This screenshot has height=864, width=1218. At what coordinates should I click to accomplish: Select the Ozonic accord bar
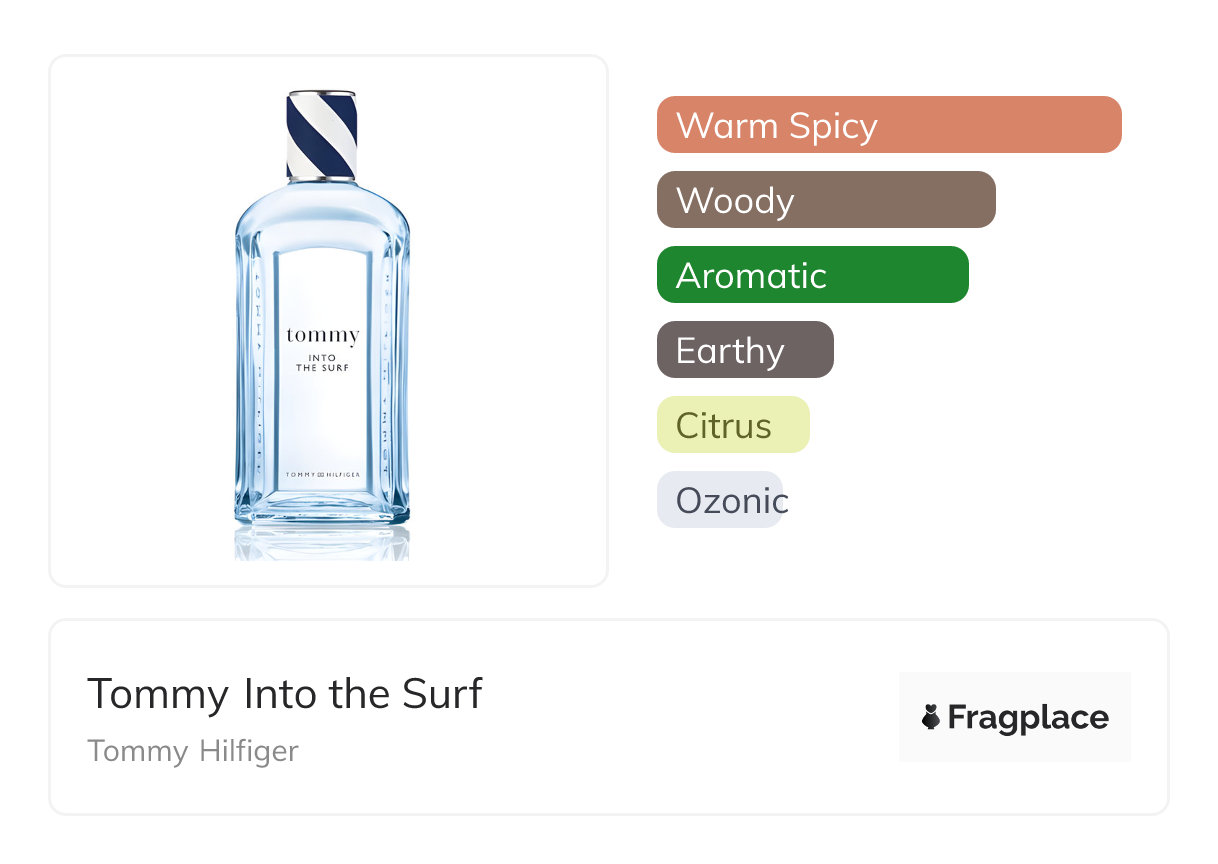[720, 500]
